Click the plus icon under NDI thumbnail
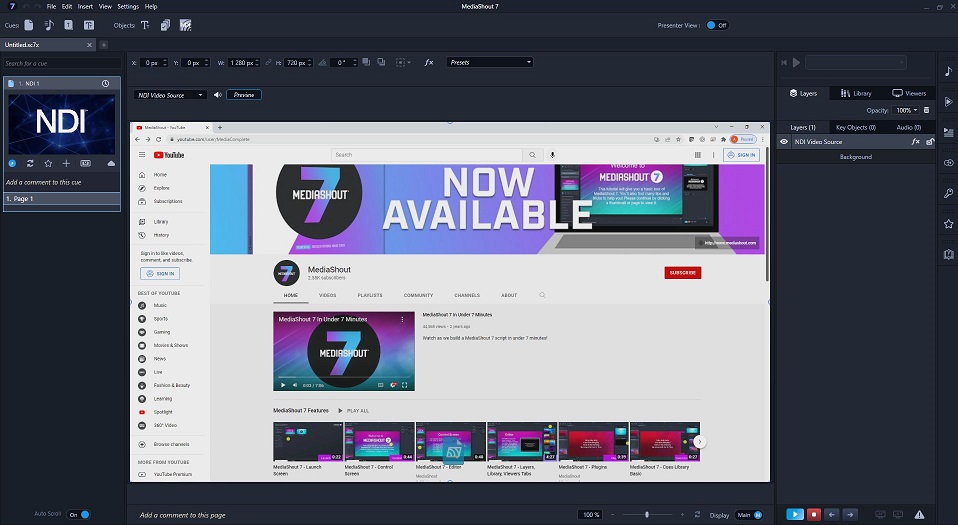 coord(66,163)
